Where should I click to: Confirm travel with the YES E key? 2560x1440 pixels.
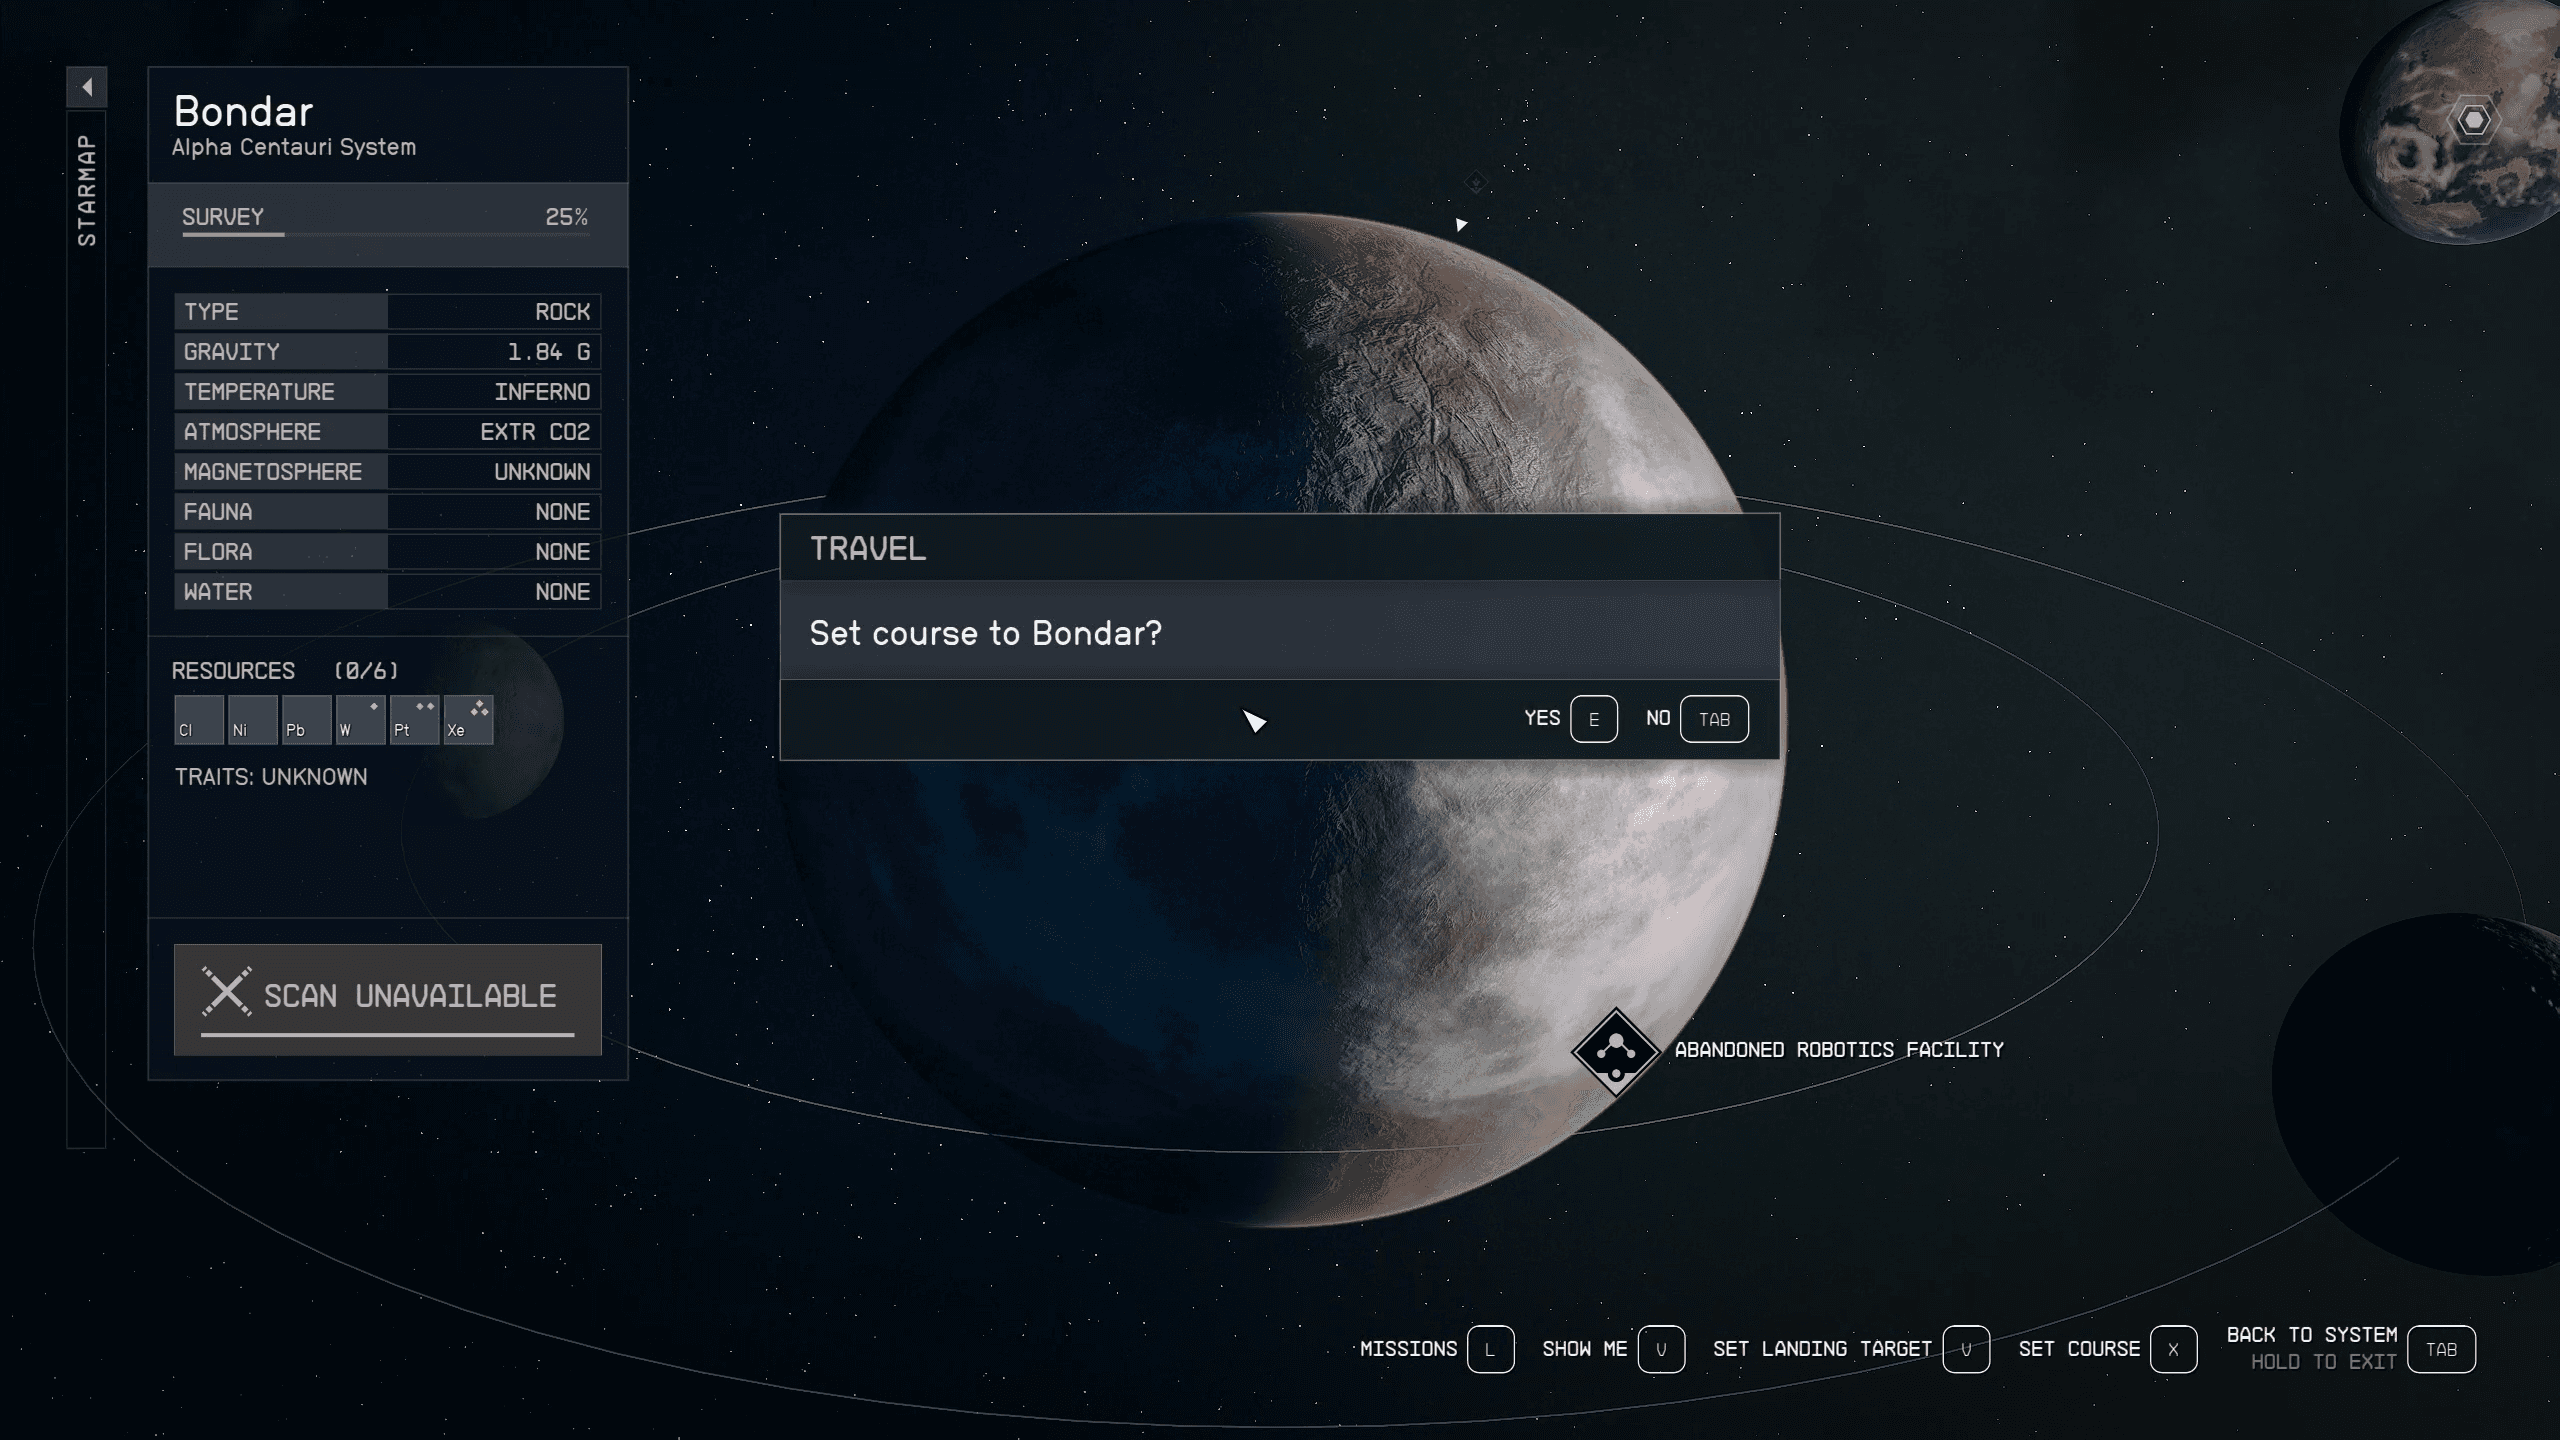1594,719
